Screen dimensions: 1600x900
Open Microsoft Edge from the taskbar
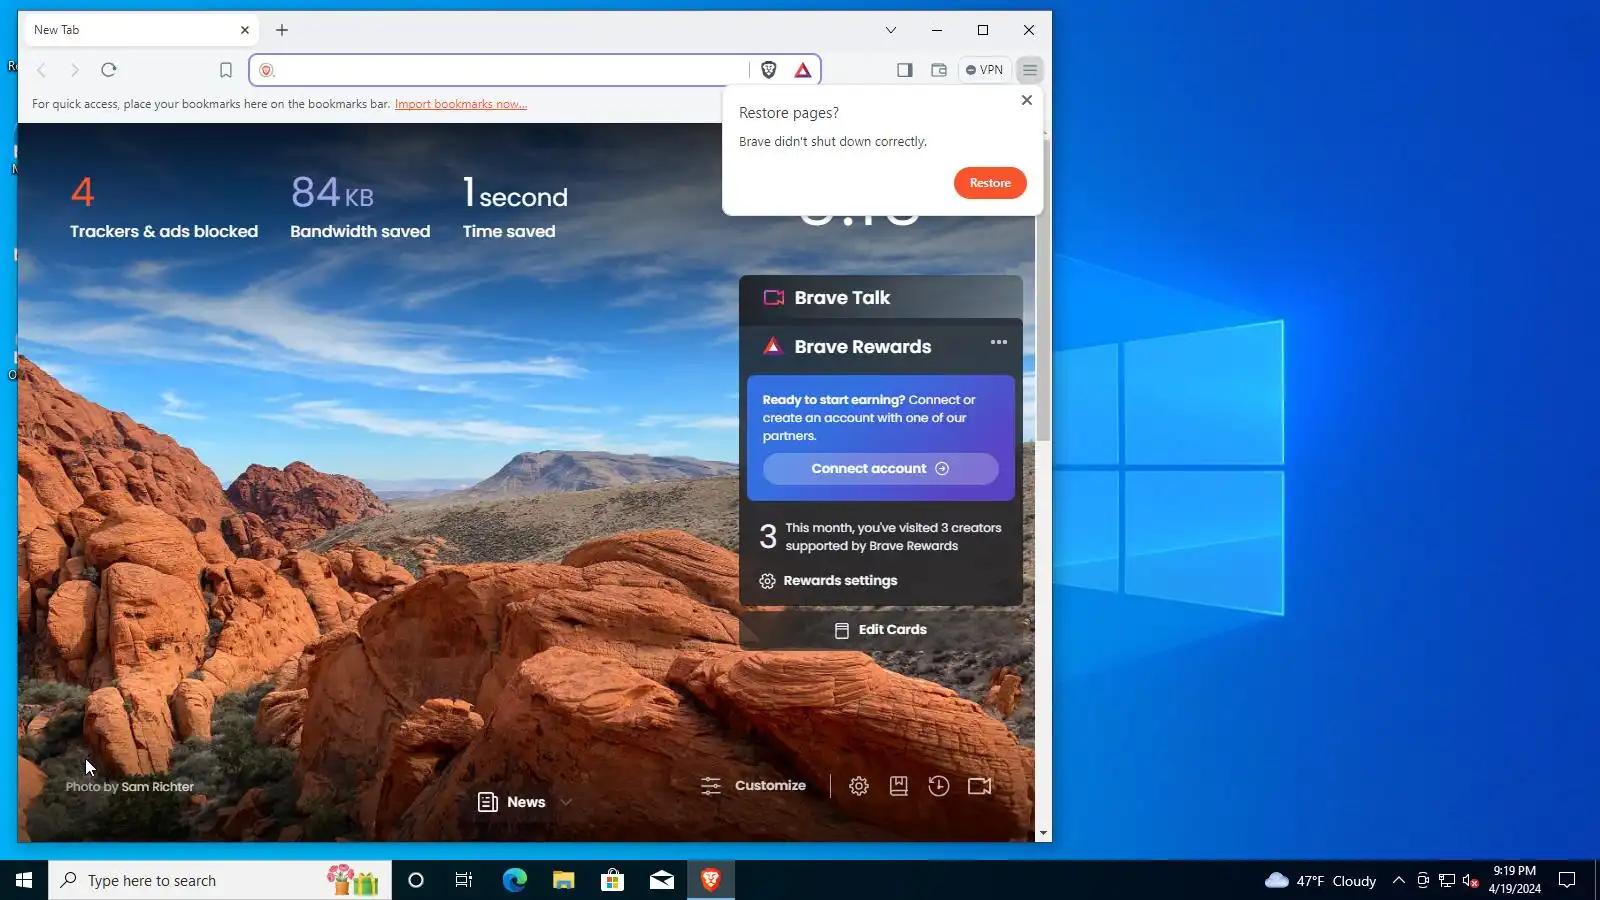[514, 880]
